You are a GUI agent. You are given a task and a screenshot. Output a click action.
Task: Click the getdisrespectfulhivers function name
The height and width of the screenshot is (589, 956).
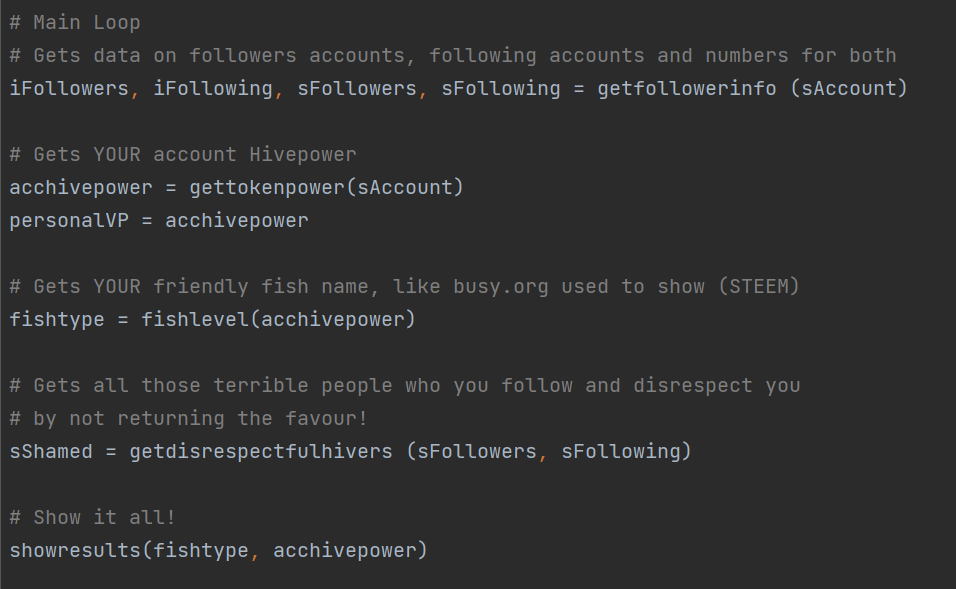[x=261, y=451]
